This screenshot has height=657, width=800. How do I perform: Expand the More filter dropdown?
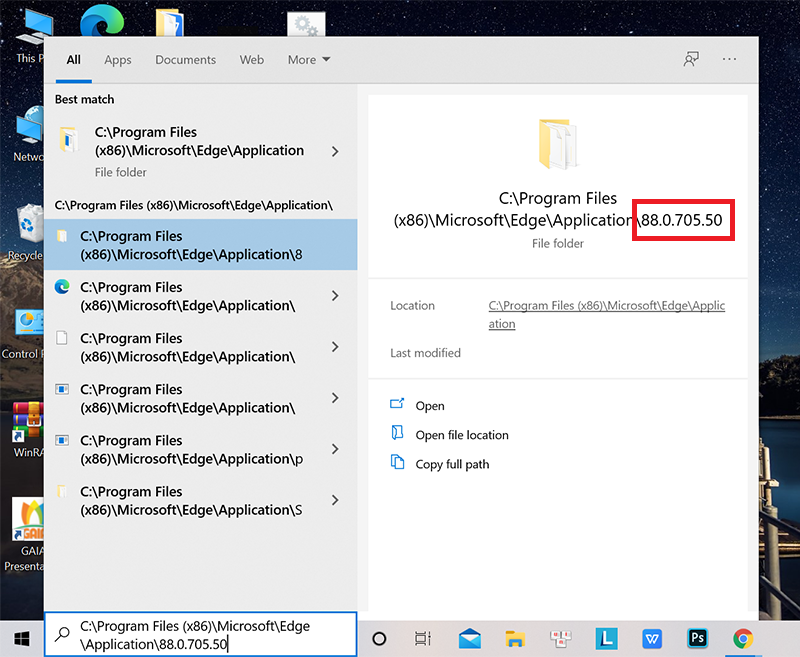pos(309,60)
